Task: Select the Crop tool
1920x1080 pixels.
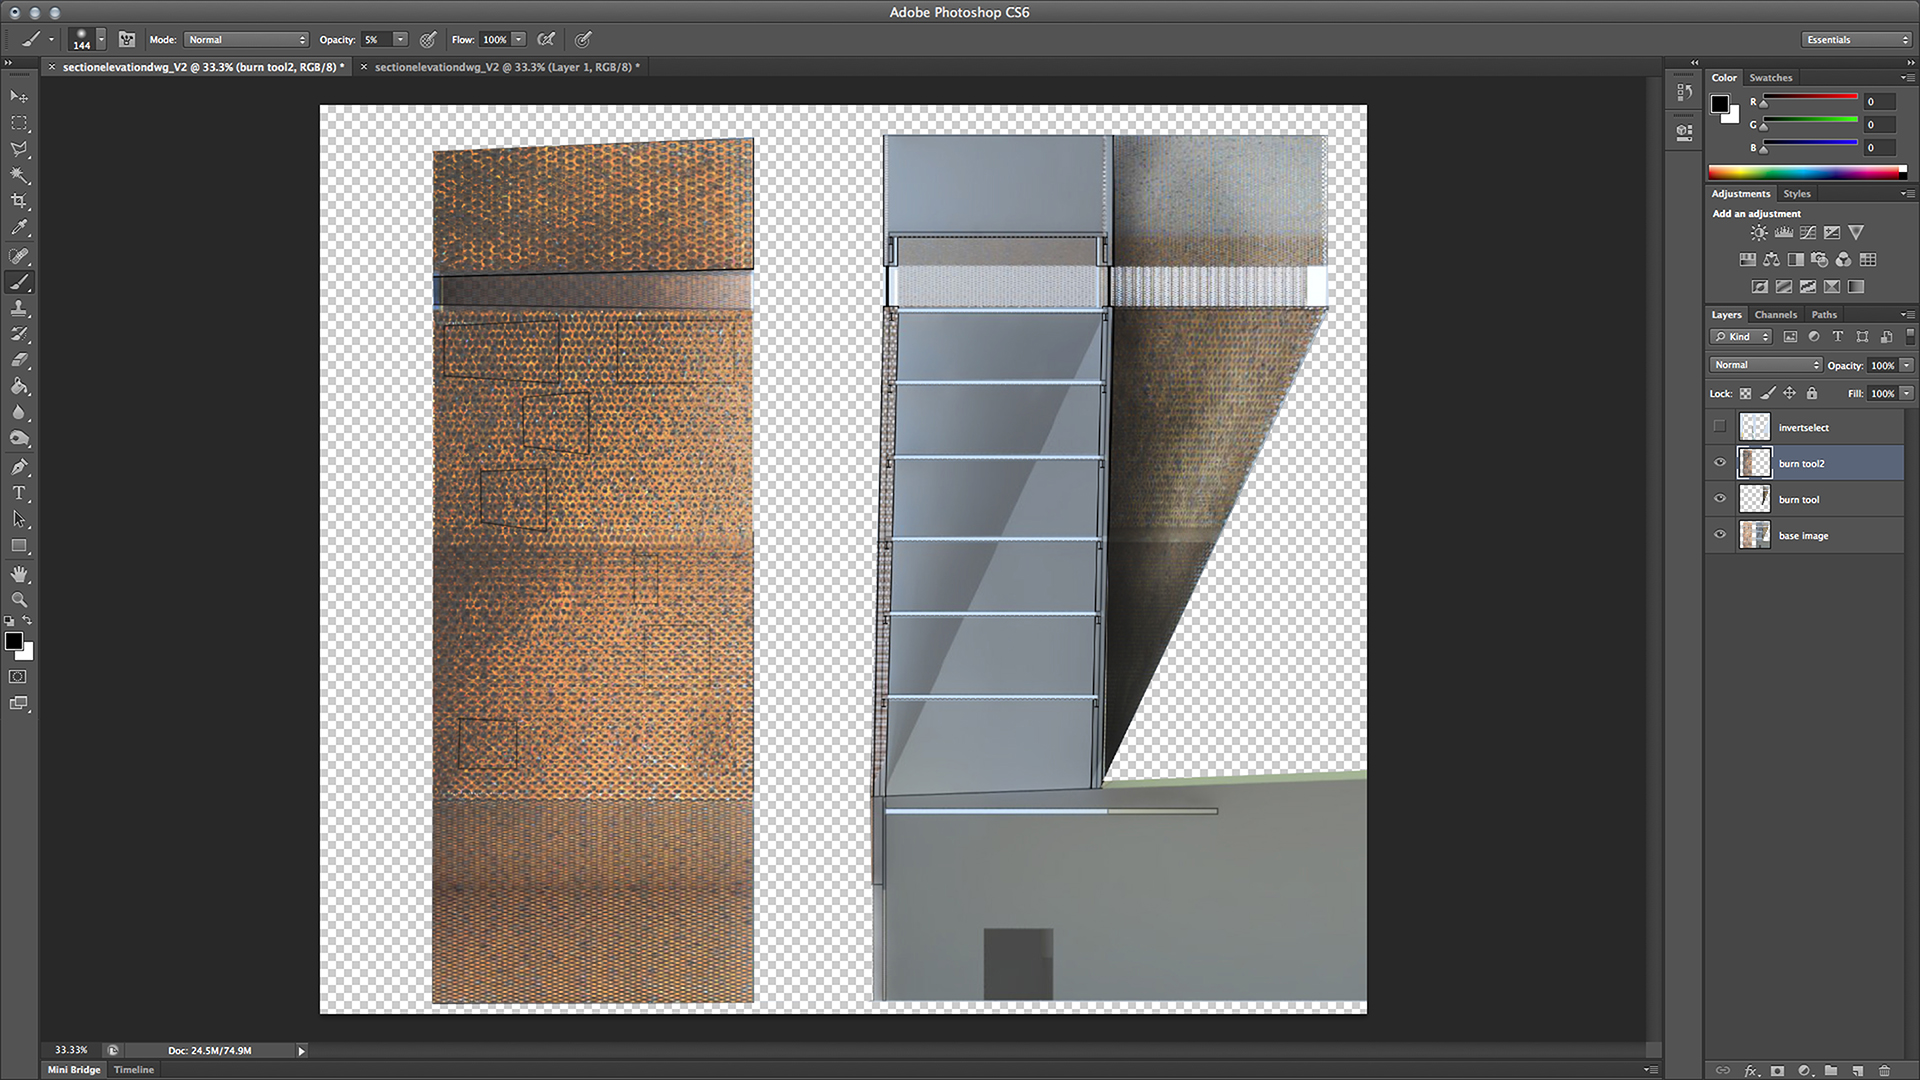Action: tap(19, 201)
